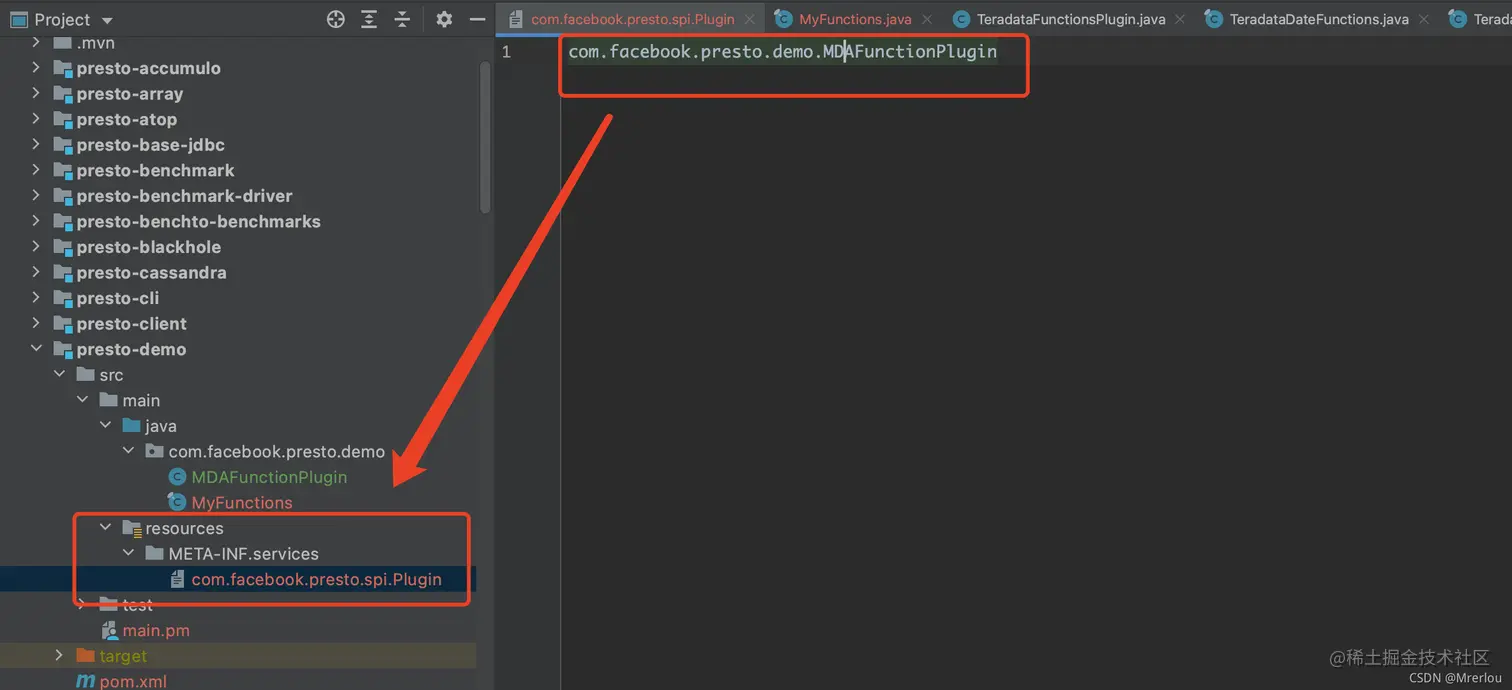Select presto-client in the project tree
Screen dimensions: 1512x690
131,323
